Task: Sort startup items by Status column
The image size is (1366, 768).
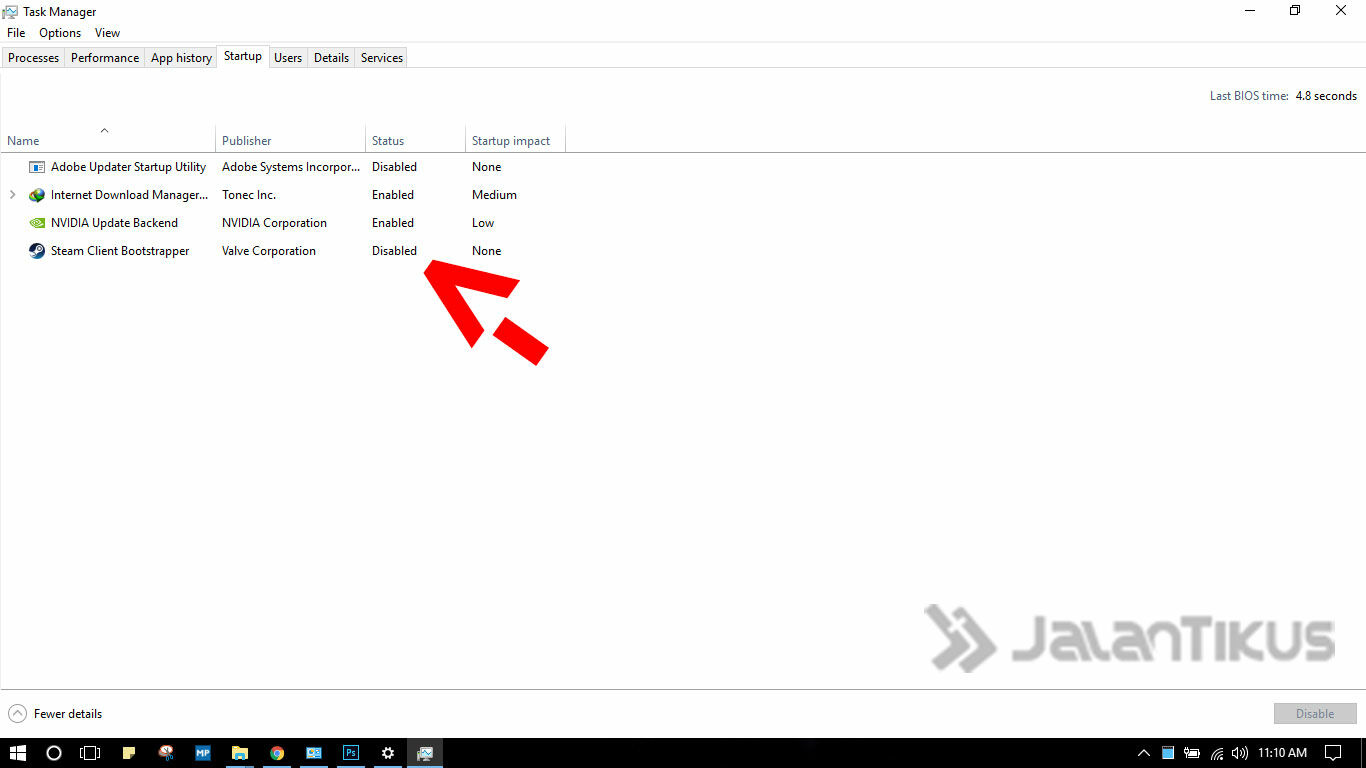Action: [x=416, y=139]
